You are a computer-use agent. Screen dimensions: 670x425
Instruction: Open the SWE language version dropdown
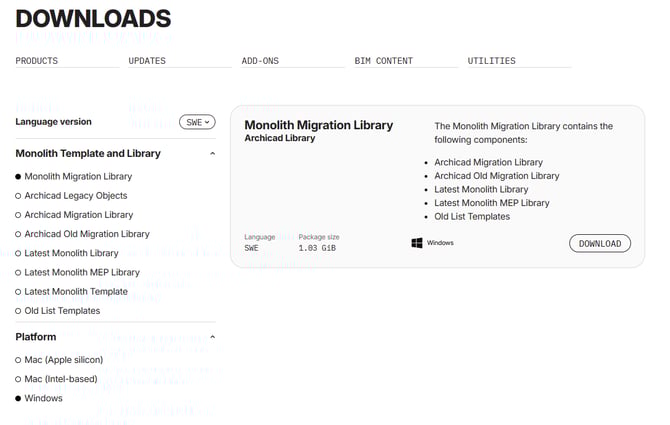[x=197, y=122]
